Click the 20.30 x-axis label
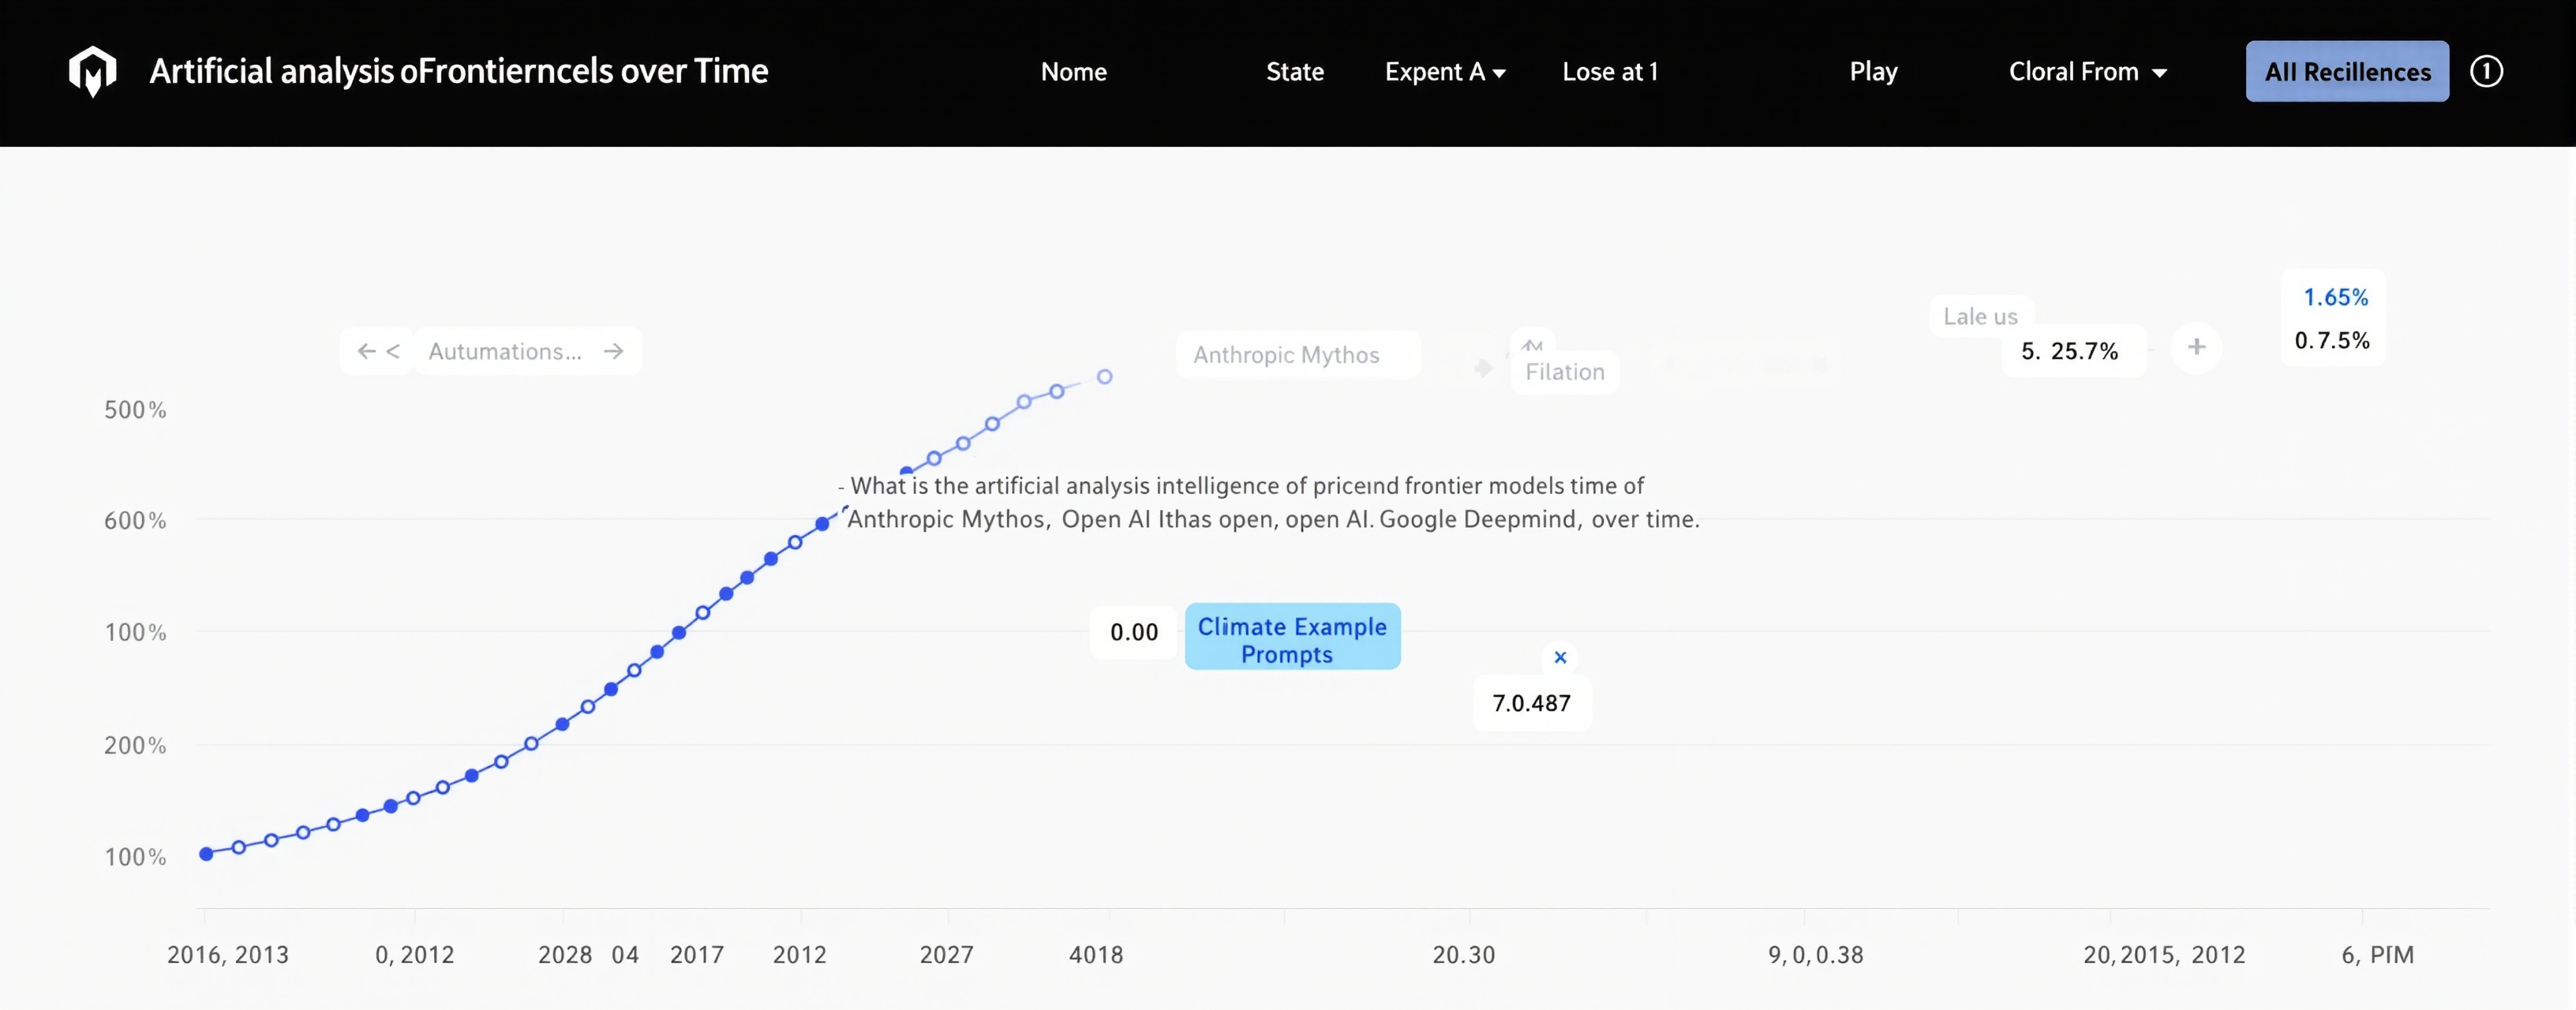This screenshot has width=2576, height=1010. coord(1463,955)
